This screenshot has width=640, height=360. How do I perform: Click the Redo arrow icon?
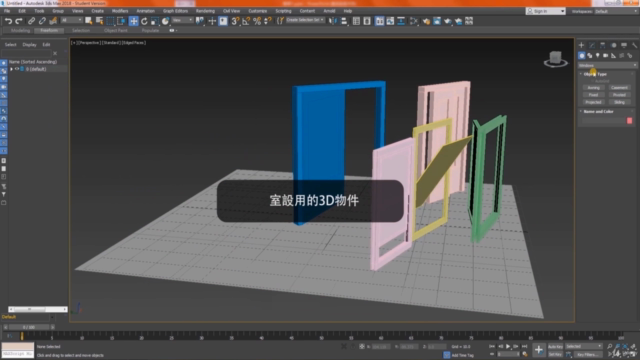pyautogui.click(x=18, y=21)
